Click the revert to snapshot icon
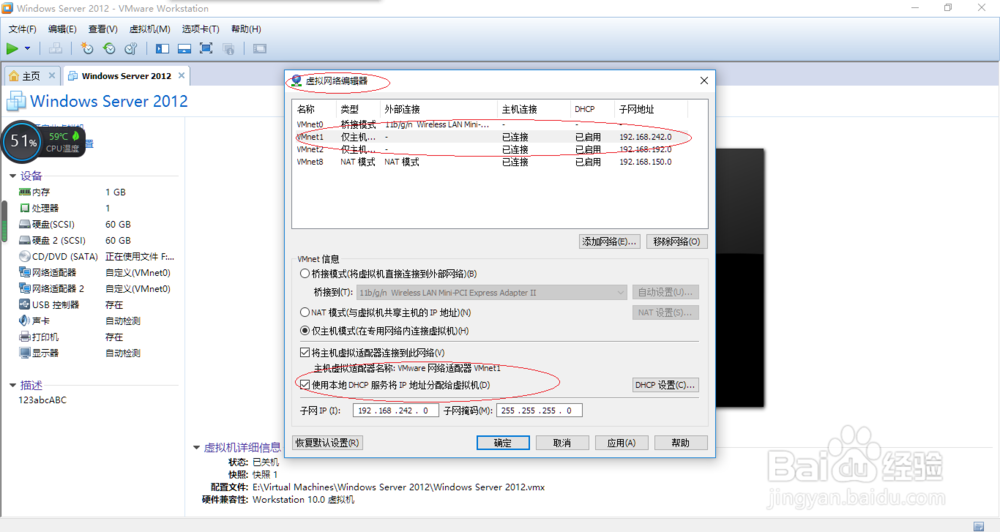Viewport: 1000px width, 532px height. [x=109, y=48]
